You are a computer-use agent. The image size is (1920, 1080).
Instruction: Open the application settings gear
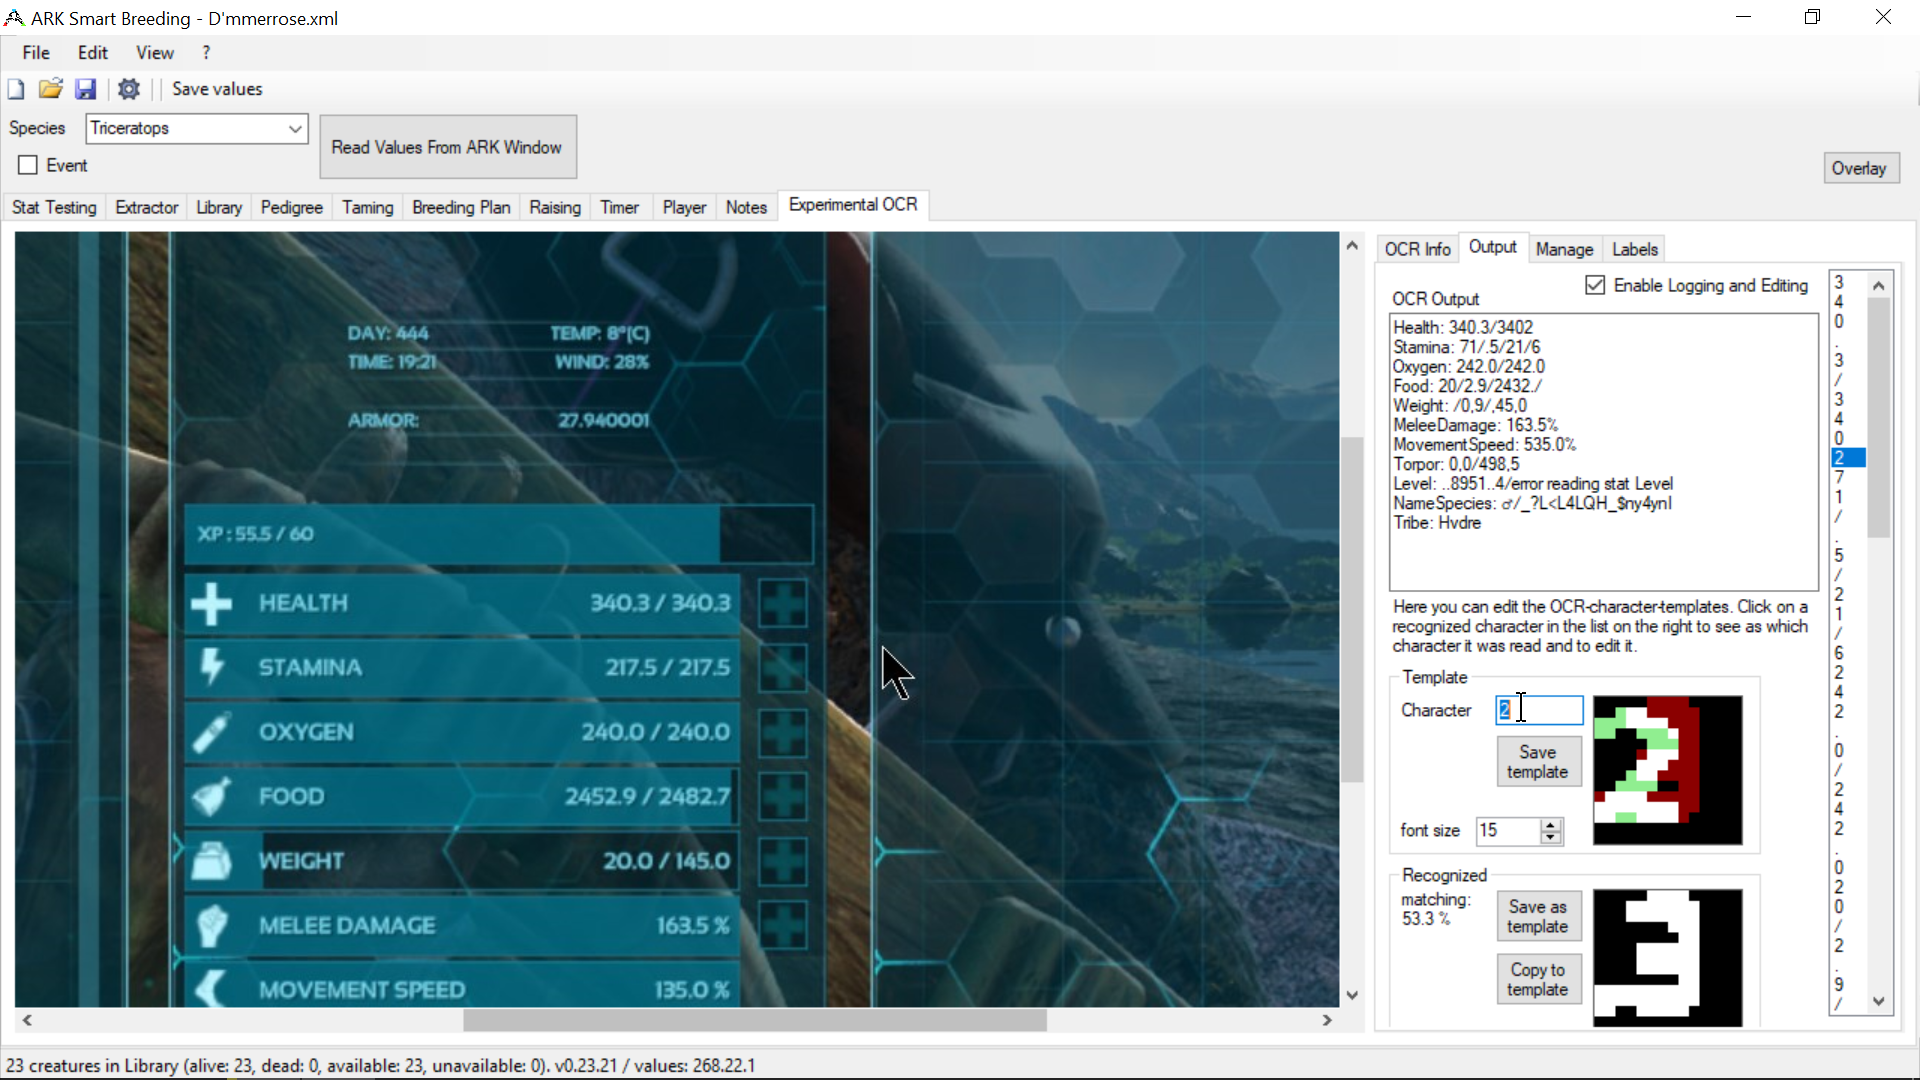(128, 89)
